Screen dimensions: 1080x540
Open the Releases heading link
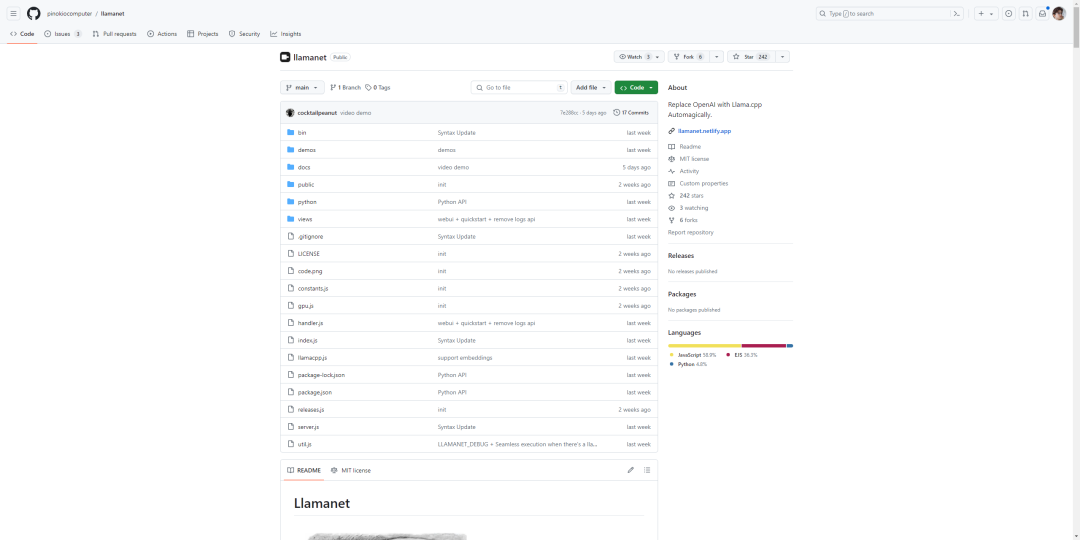[681, 256]
